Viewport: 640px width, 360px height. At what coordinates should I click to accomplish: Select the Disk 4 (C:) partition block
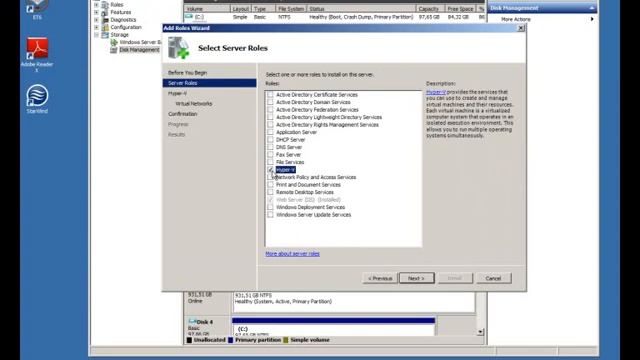click(x=333, y=327)
